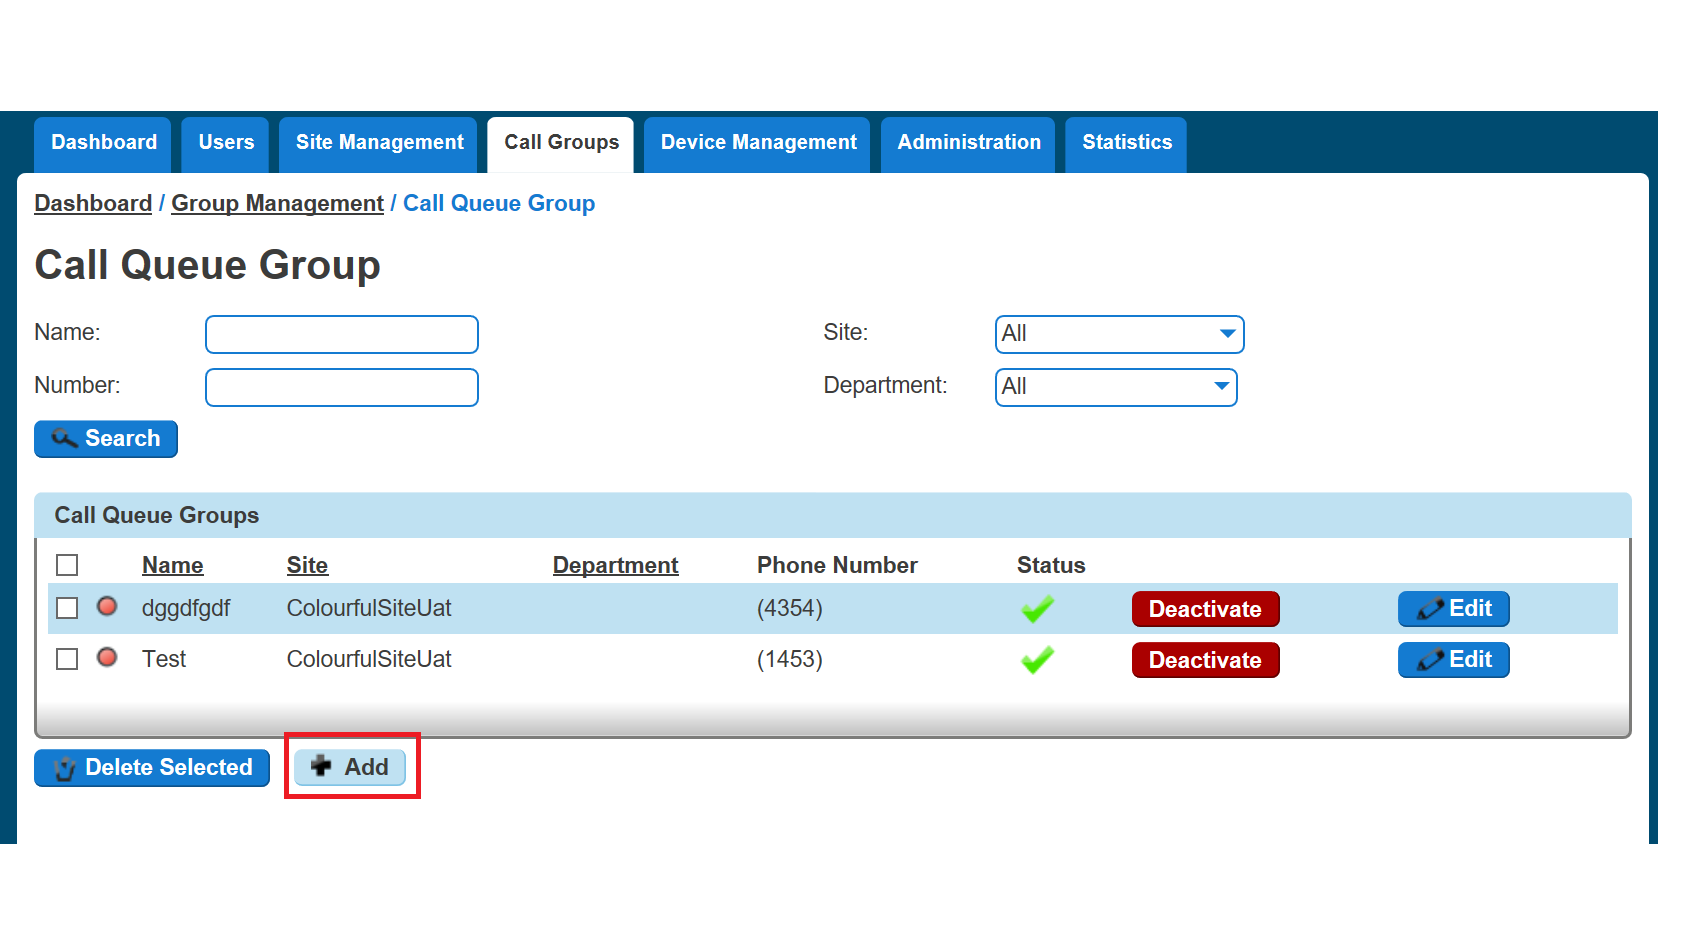Switch to Site Management tab
This screenshot has width=1696, height=927.
tap(379, 143)
